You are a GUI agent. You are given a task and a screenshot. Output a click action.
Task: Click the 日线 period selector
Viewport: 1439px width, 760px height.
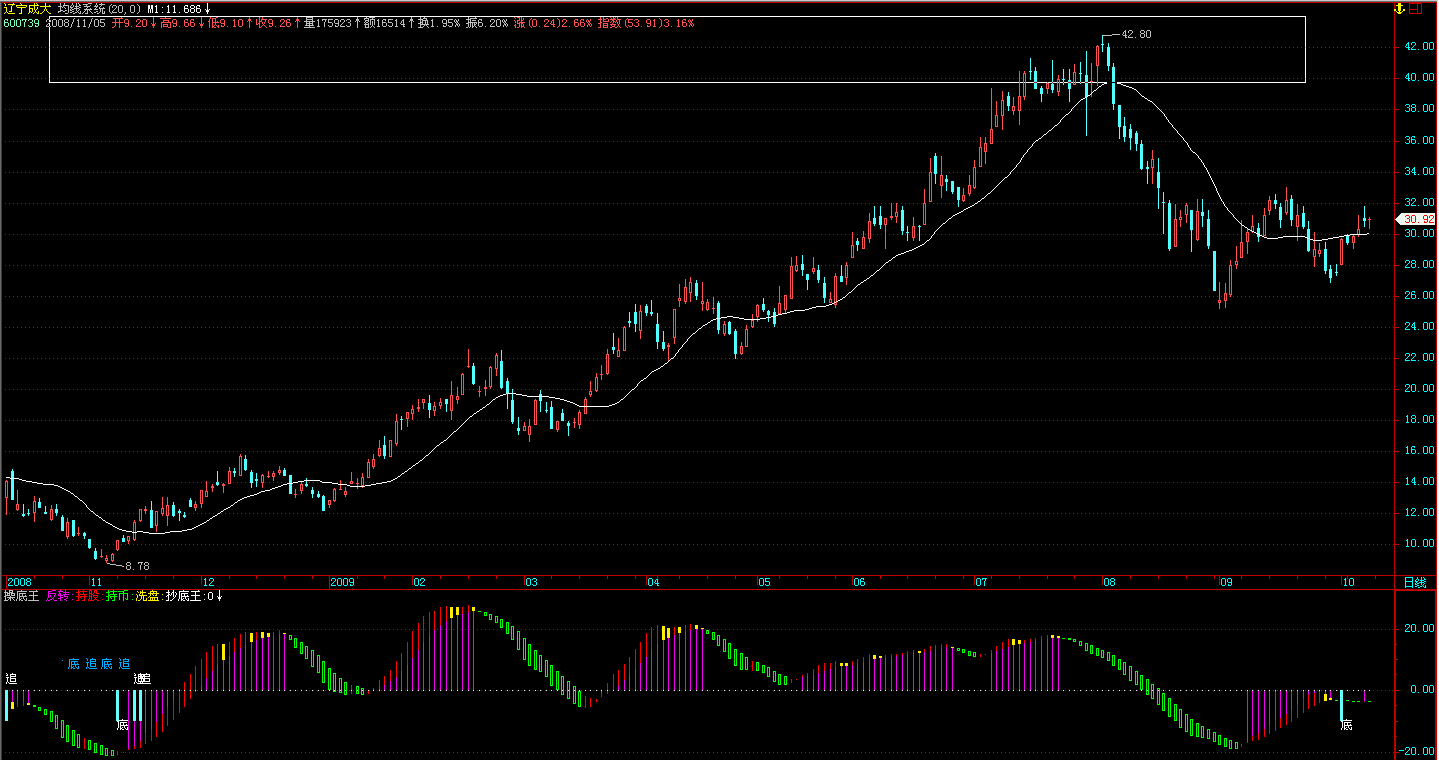coord(1415,582)
